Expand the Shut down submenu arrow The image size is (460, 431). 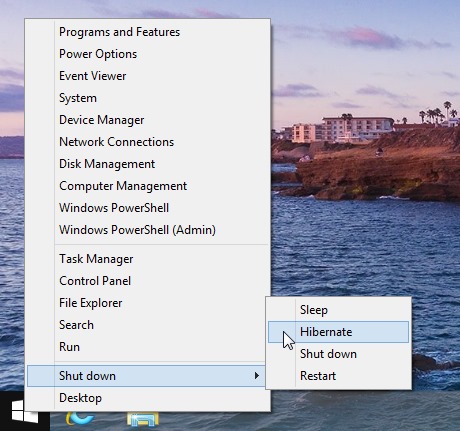[x=257, y=376]
